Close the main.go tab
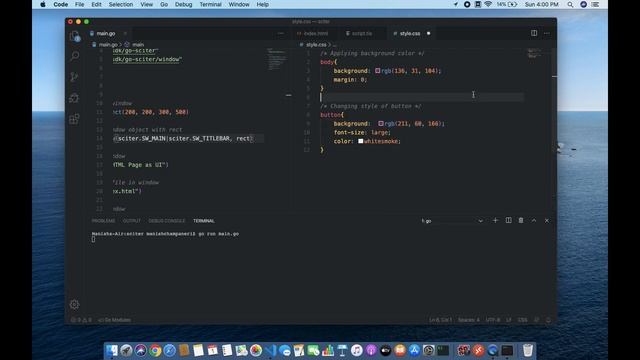Viewport: 640px width, 360px height. tap(125, 33)
